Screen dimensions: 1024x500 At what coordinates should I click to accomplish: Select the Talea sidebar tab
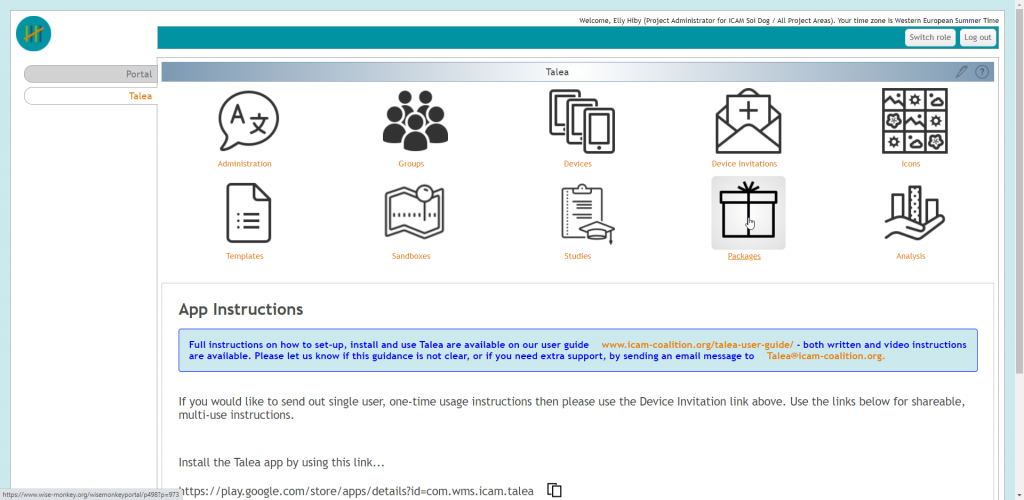point(91,96)
